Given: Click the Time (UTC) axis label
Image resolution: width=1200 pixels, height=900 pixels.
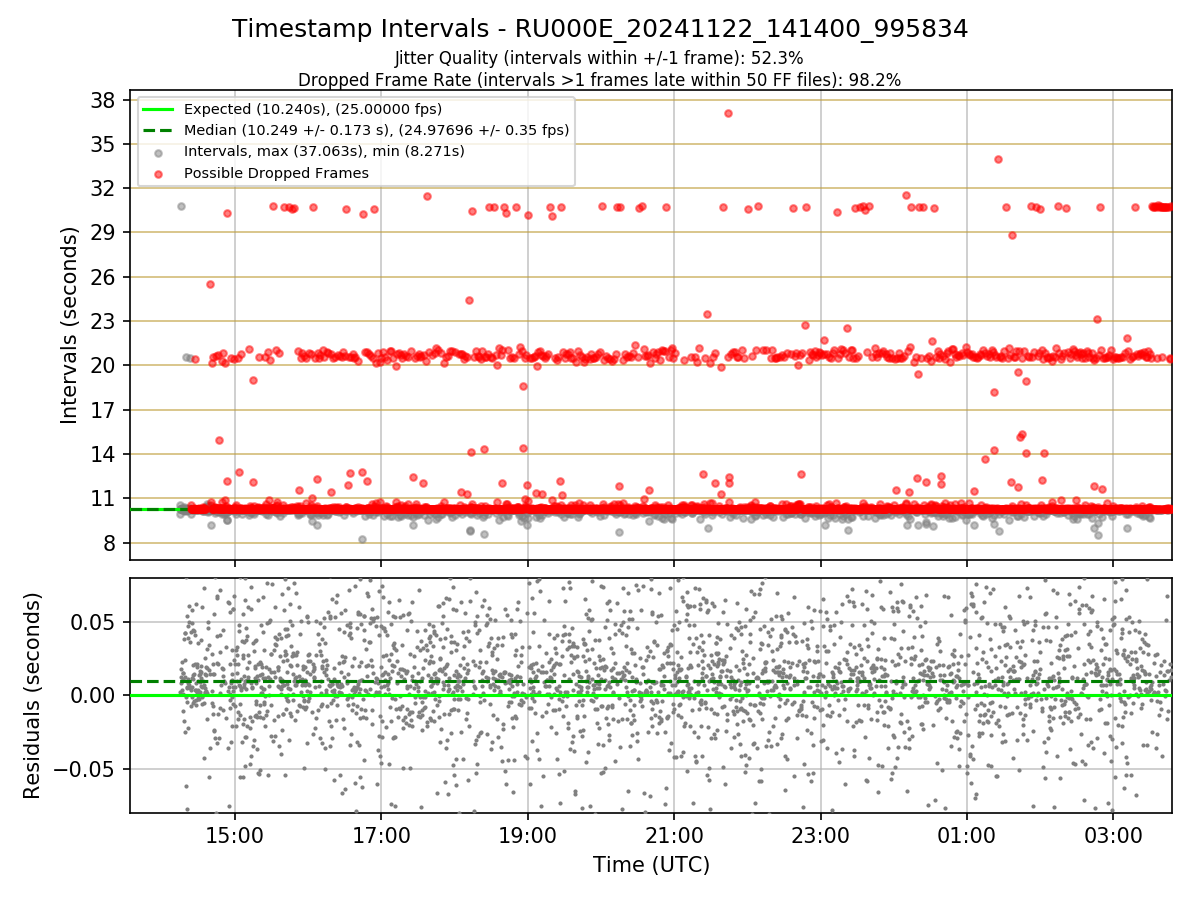Looking at the screenshot, I should click(x=651, y=865).
